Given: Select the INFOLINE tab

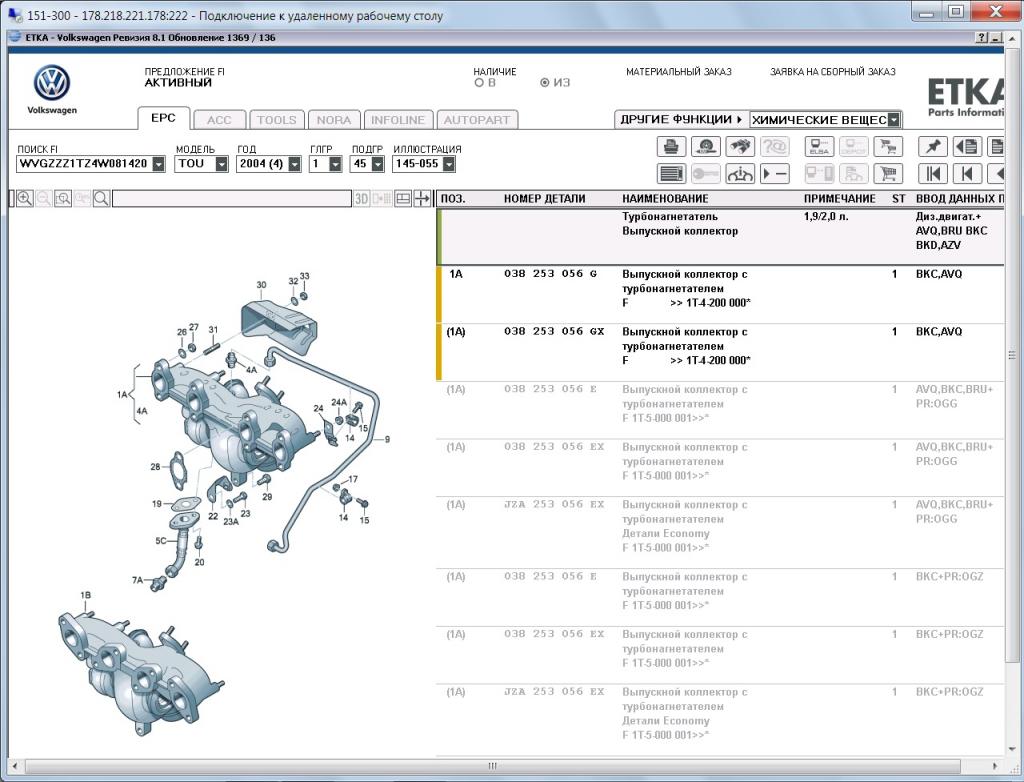Looking at the screenshot, I should click(398, 120).
